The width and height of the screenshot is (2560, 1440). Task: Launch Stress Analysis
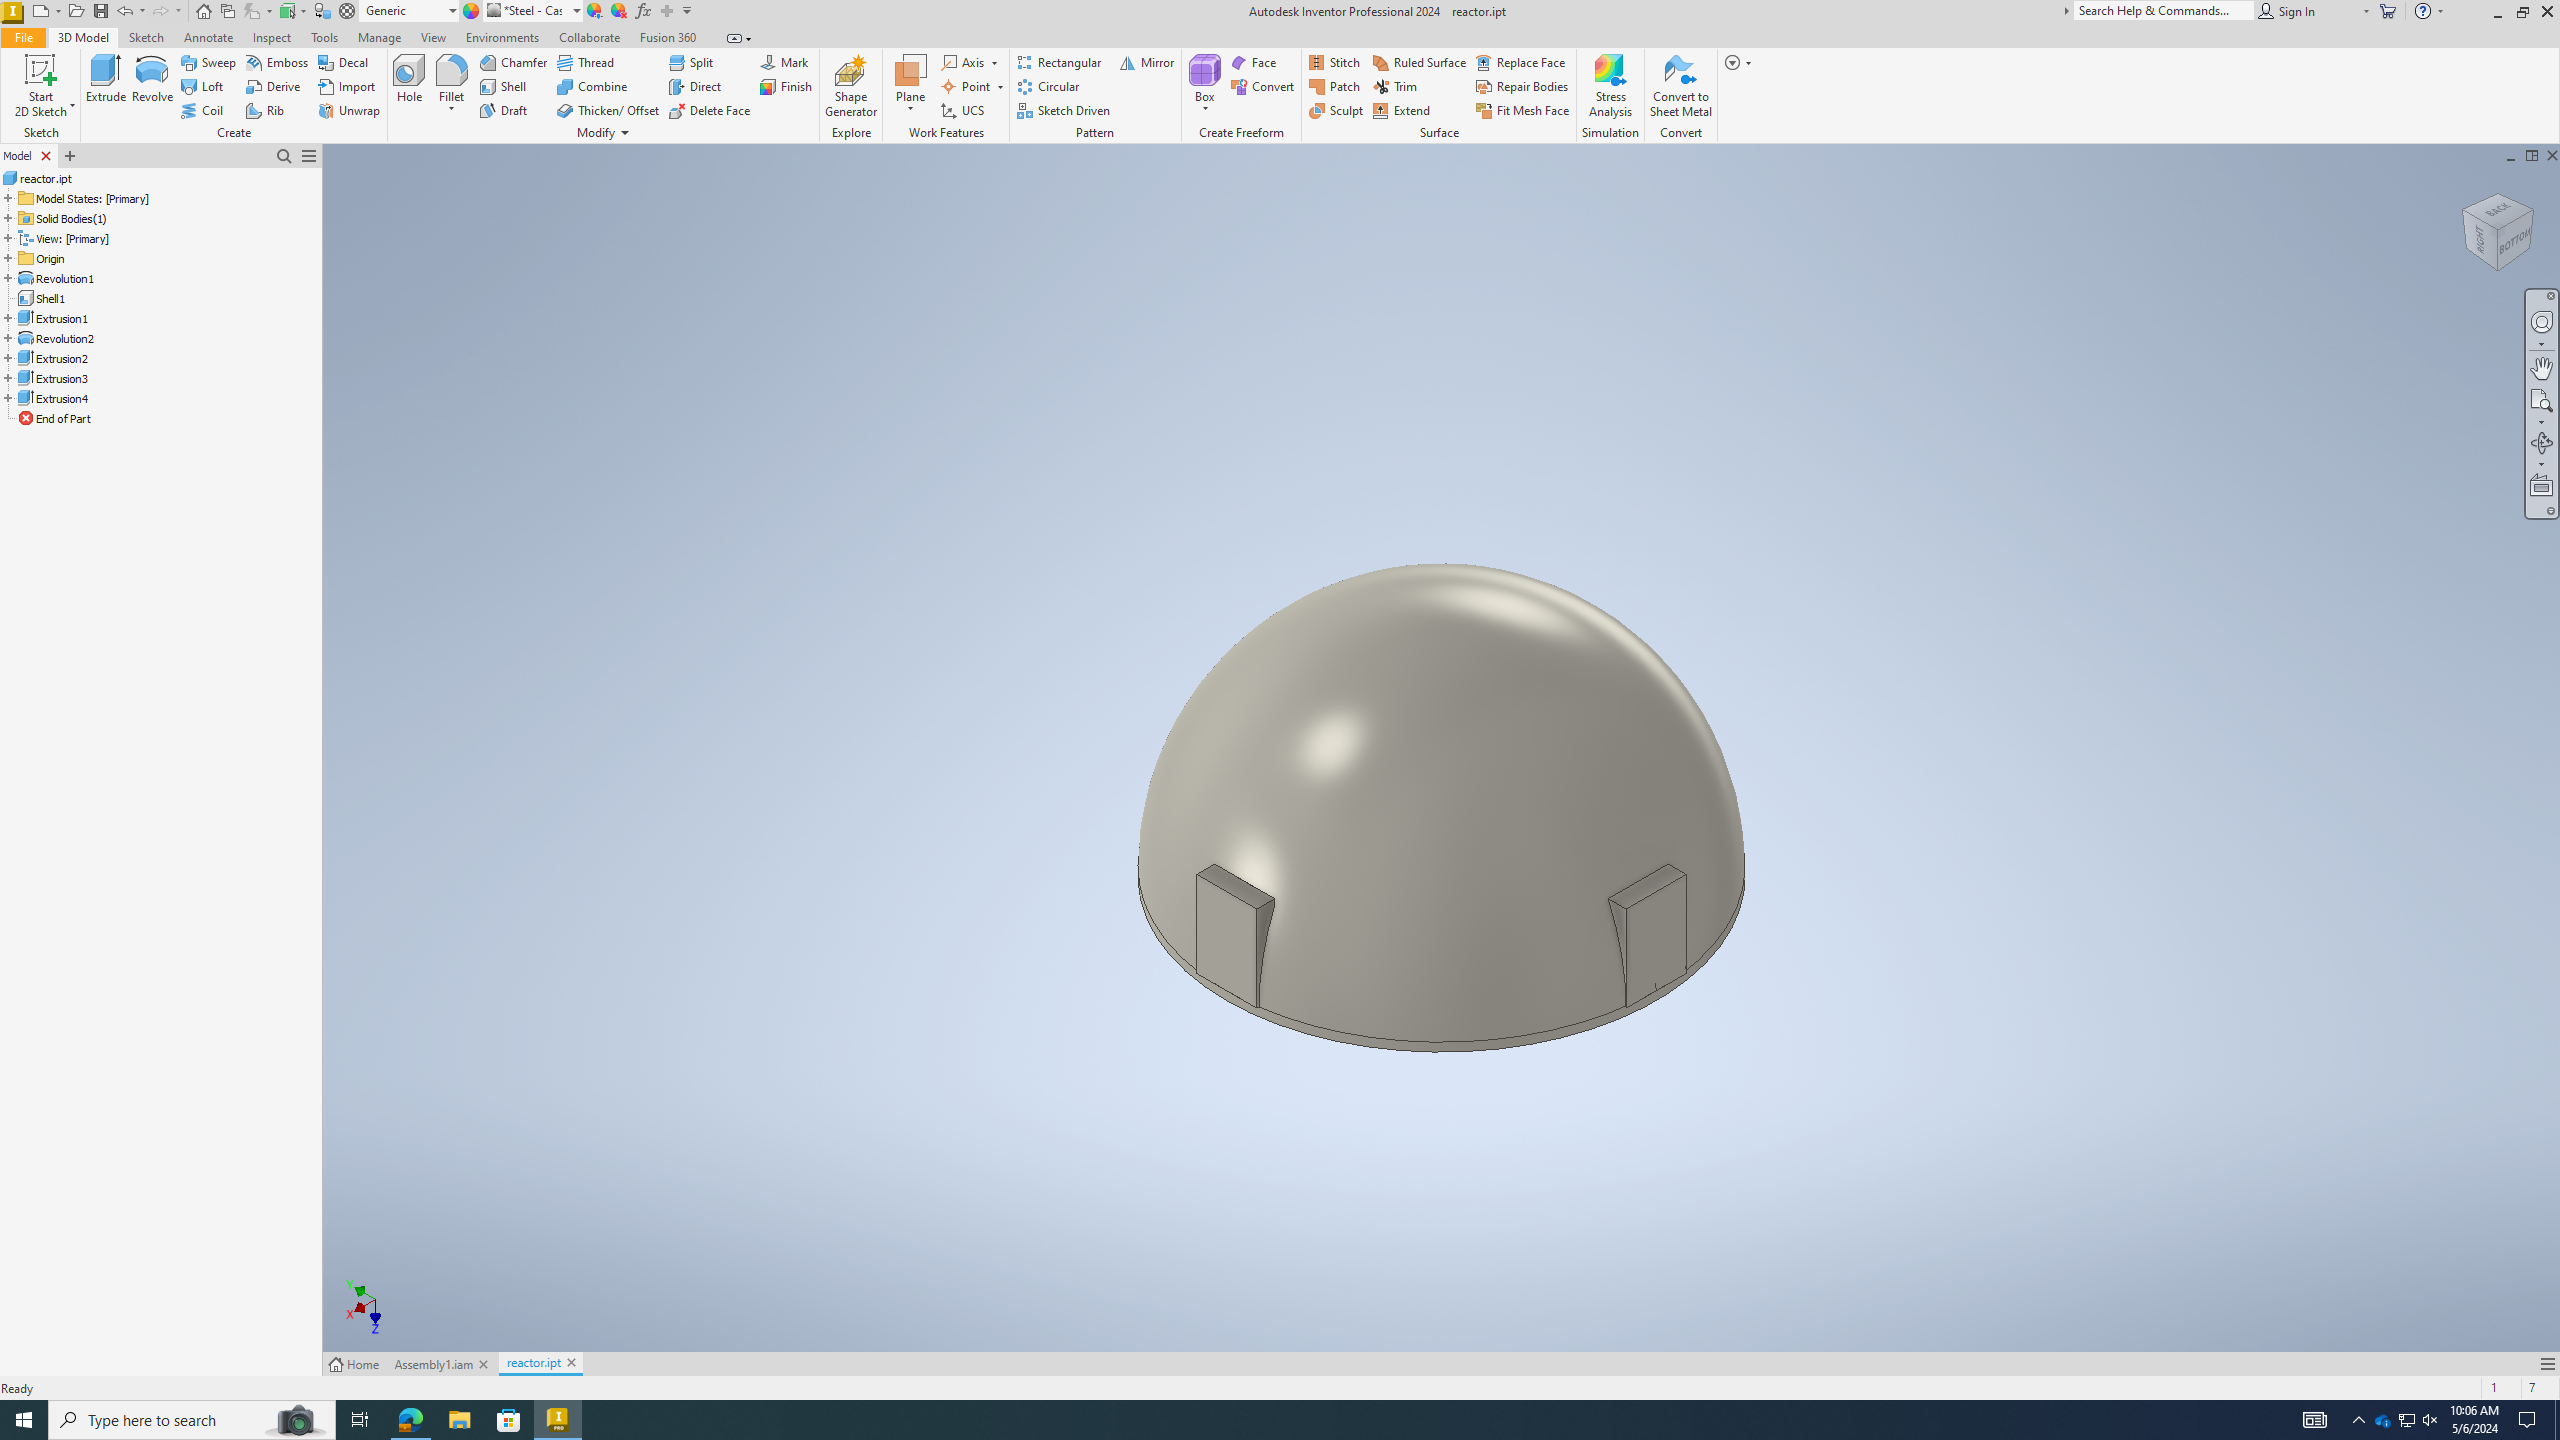(x=1610, y=86)
